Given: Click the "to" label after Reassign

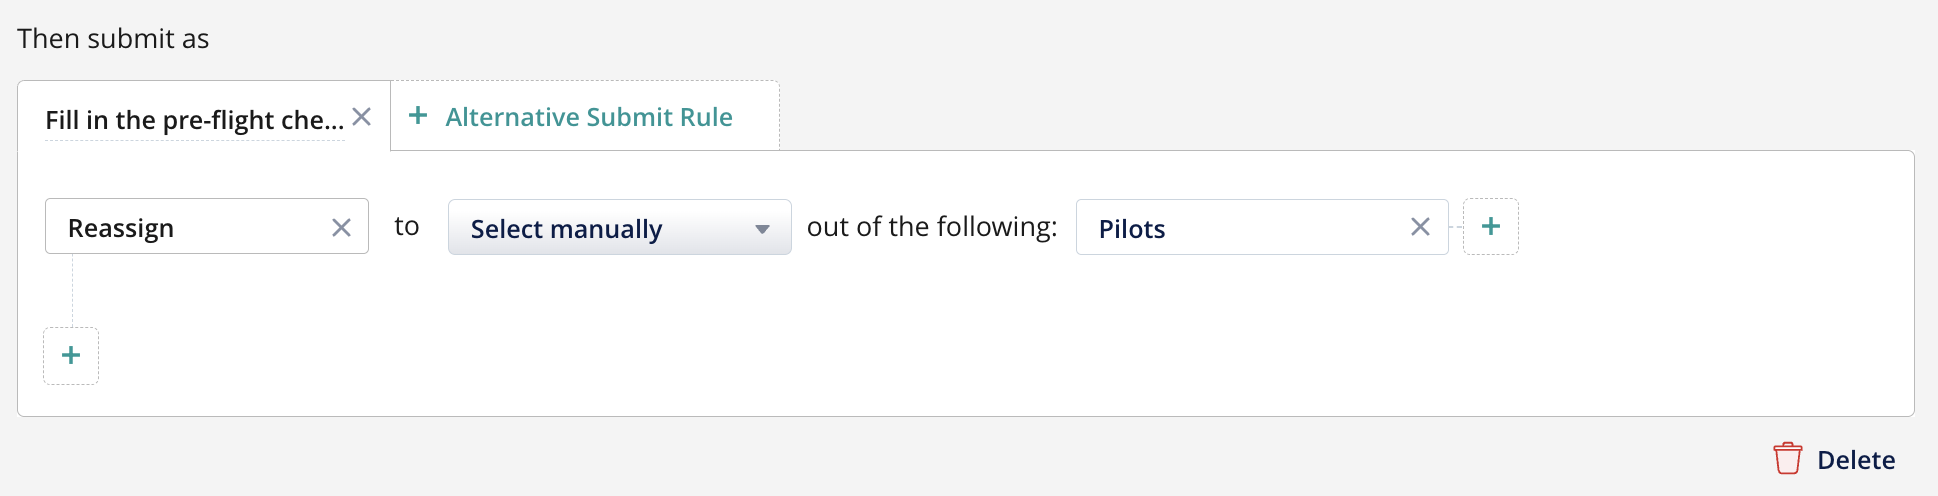Looking at the screenshot, I should 406,227.
